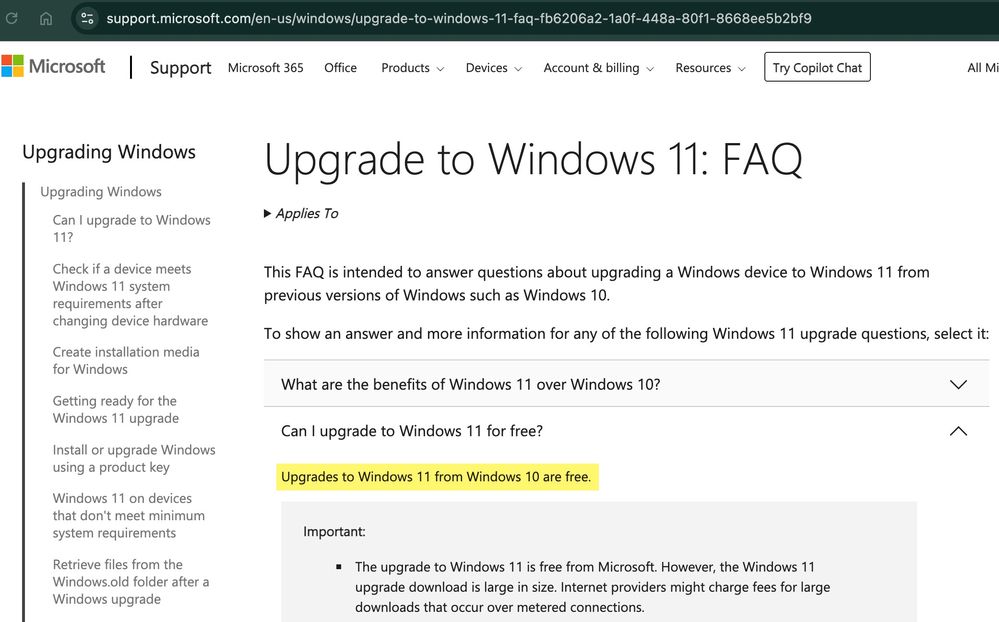The height and width of the screenshot is (622, 999).
Task: Open the check device meets requirements link
Action: pyautogui.click(x=130, y=294)
